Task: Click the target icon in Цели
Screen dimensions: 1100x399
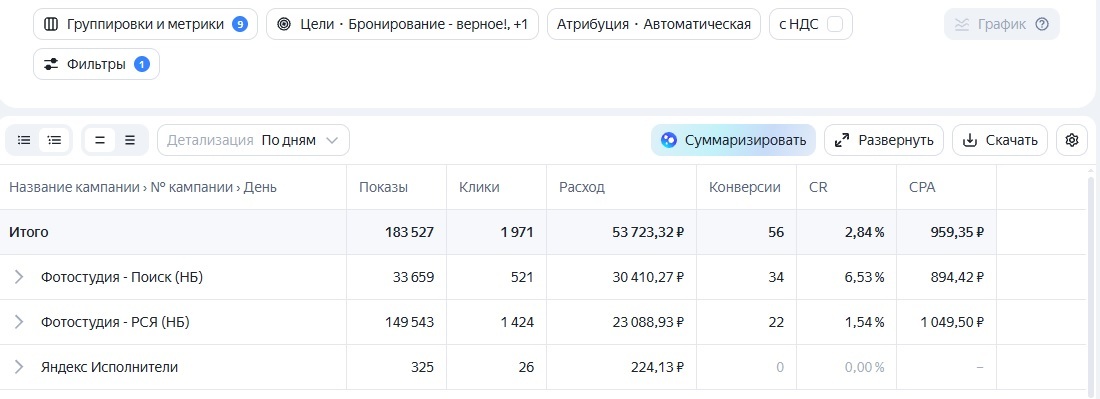Action: click(283, 25)
